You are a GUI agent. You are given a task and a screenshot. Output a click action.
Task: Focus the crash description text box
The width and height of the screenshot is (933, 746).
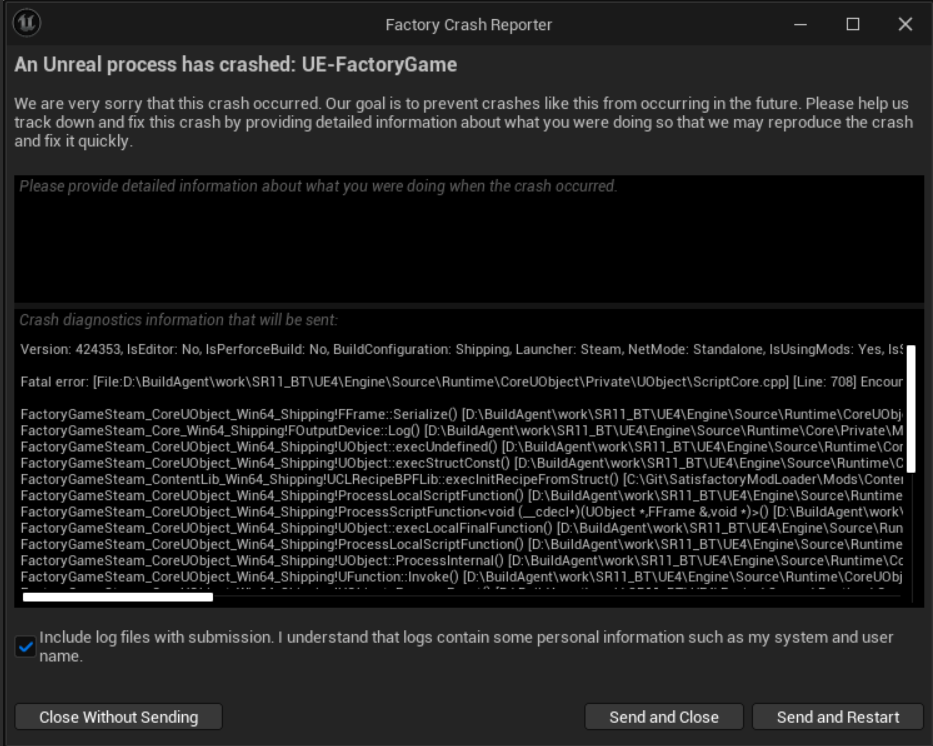point(469,239)
